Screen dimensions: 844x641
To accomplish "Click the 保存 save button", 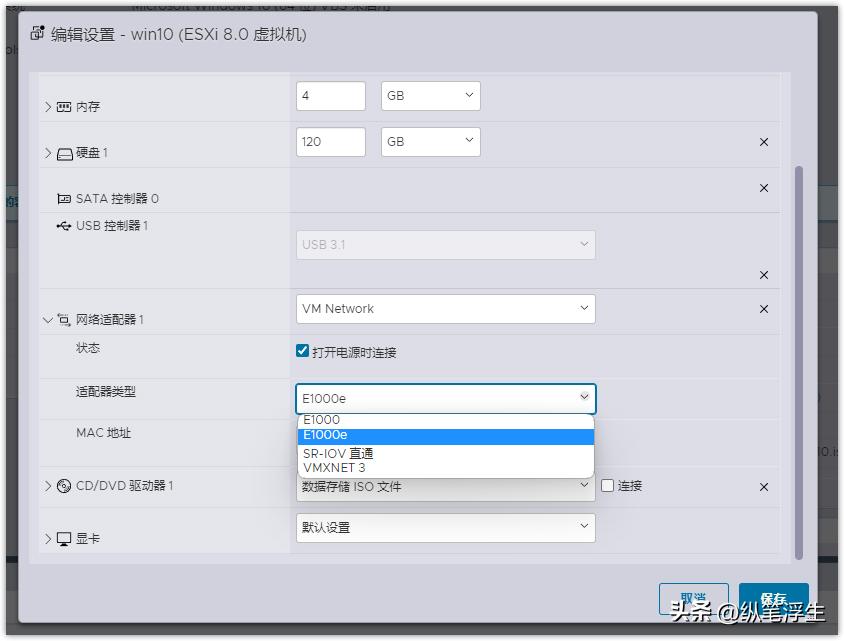I will pos(773,599).
